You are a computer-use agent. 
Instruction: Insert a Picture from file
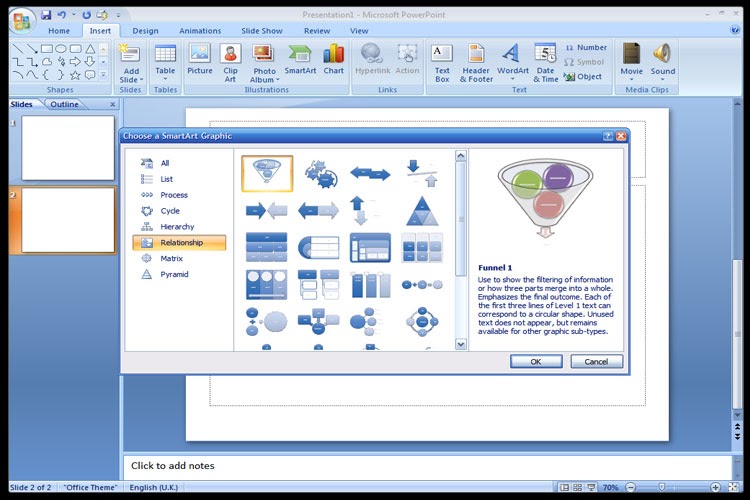199,59
